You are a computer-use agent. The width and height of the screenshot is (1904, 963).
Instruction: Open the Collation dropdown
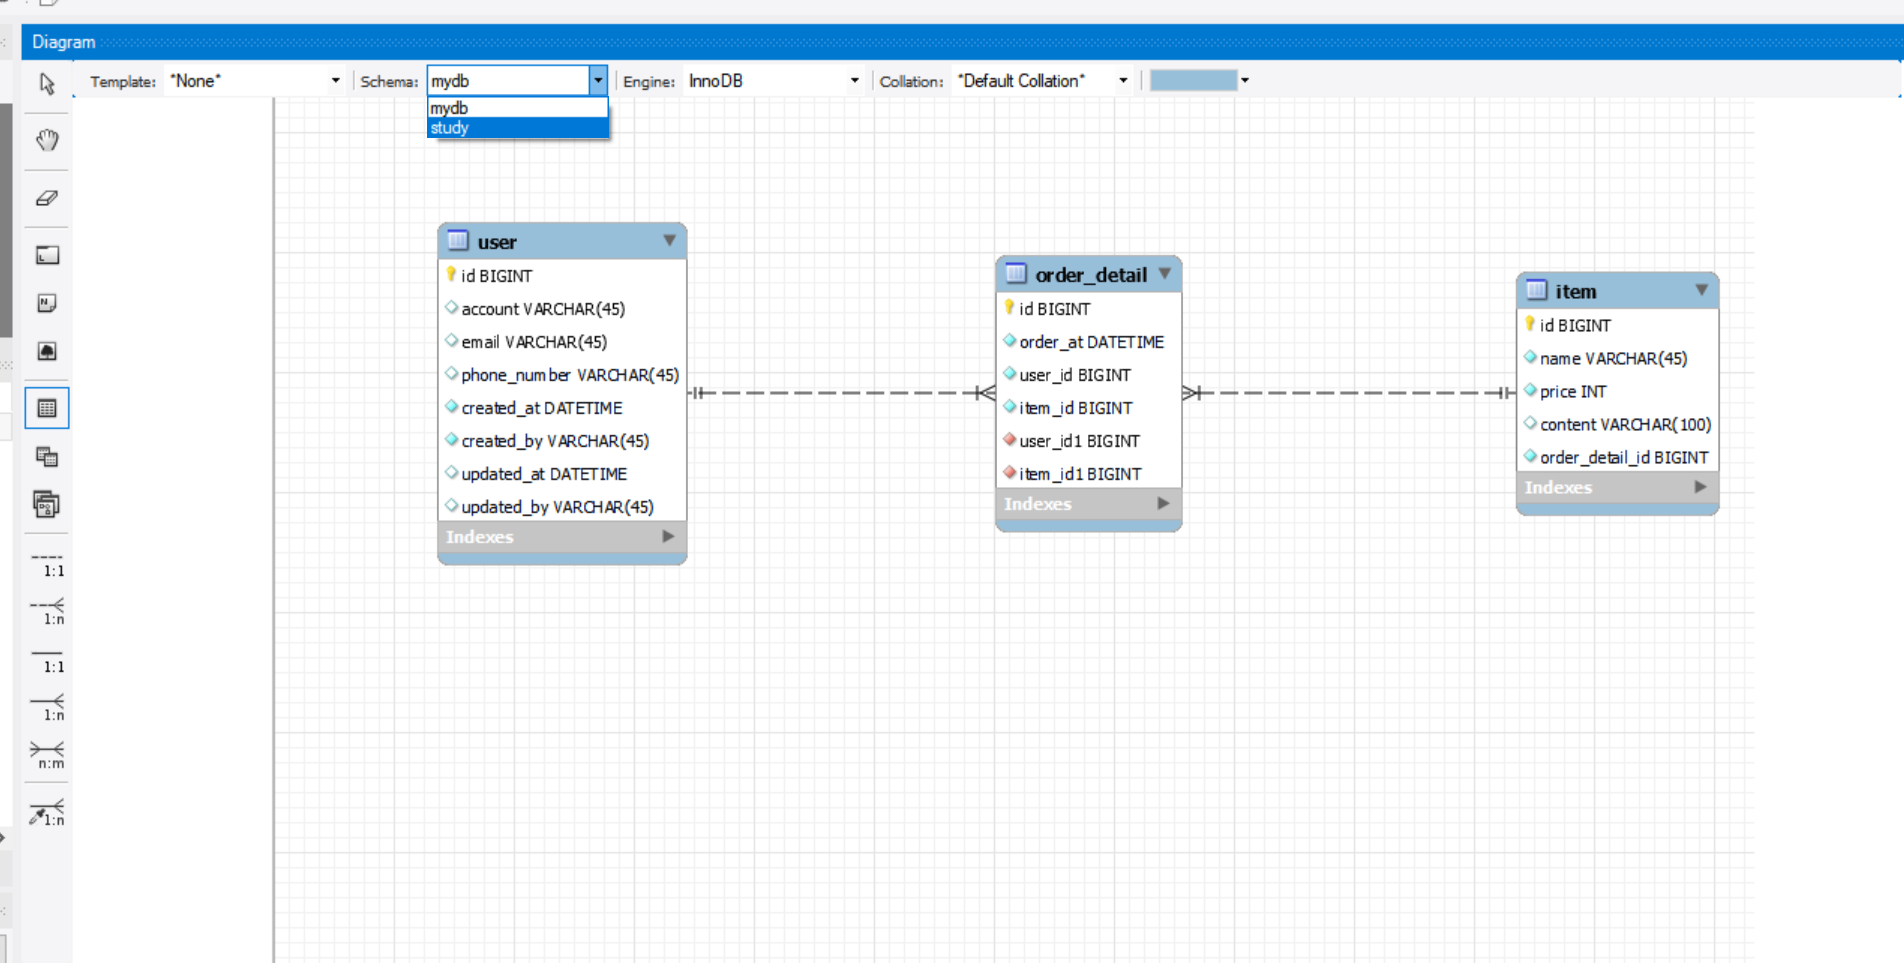coord(1122,80)
